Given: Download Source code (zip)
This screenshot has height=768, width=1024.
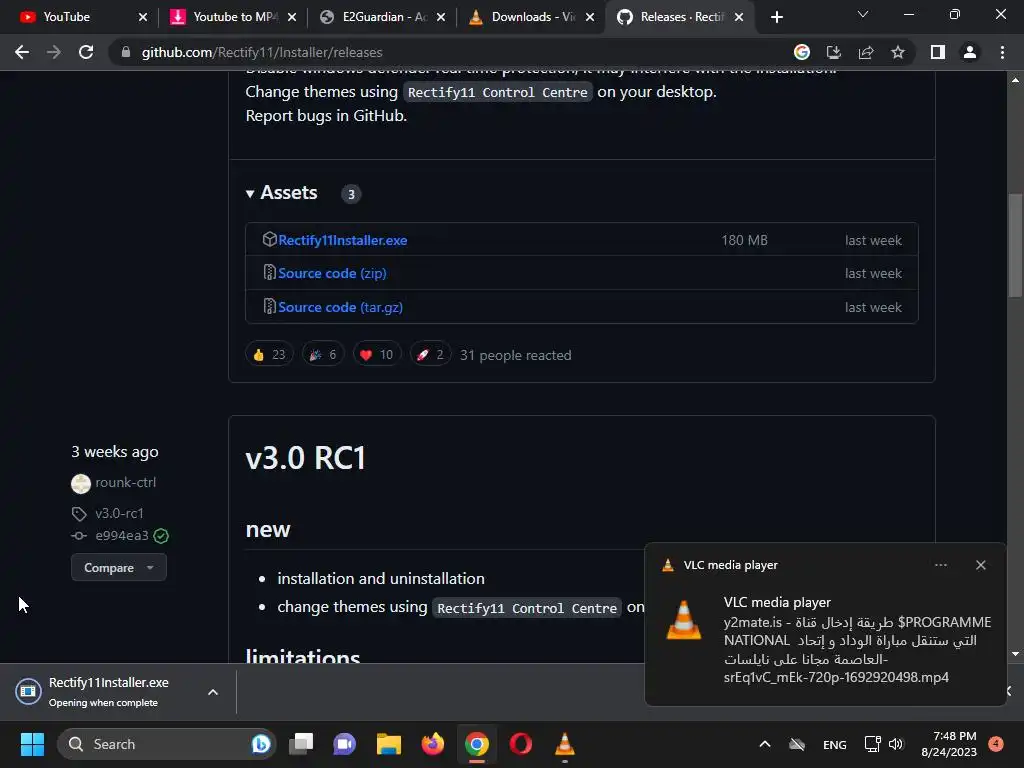Looking at the screenshot, I should pos(332,273).
